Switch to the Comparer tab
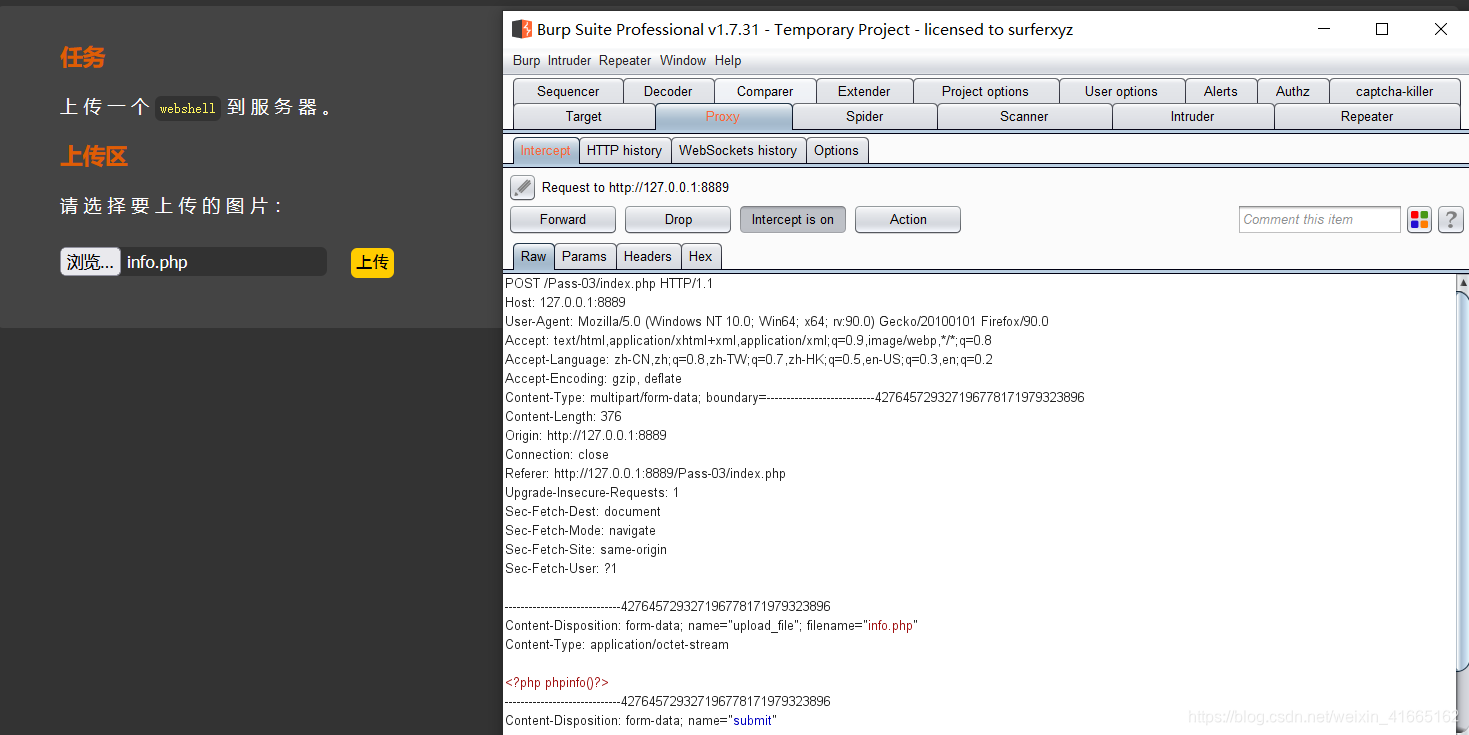Image resolution: width=1469 pixels, height=735 pixels. click(765, 91)
